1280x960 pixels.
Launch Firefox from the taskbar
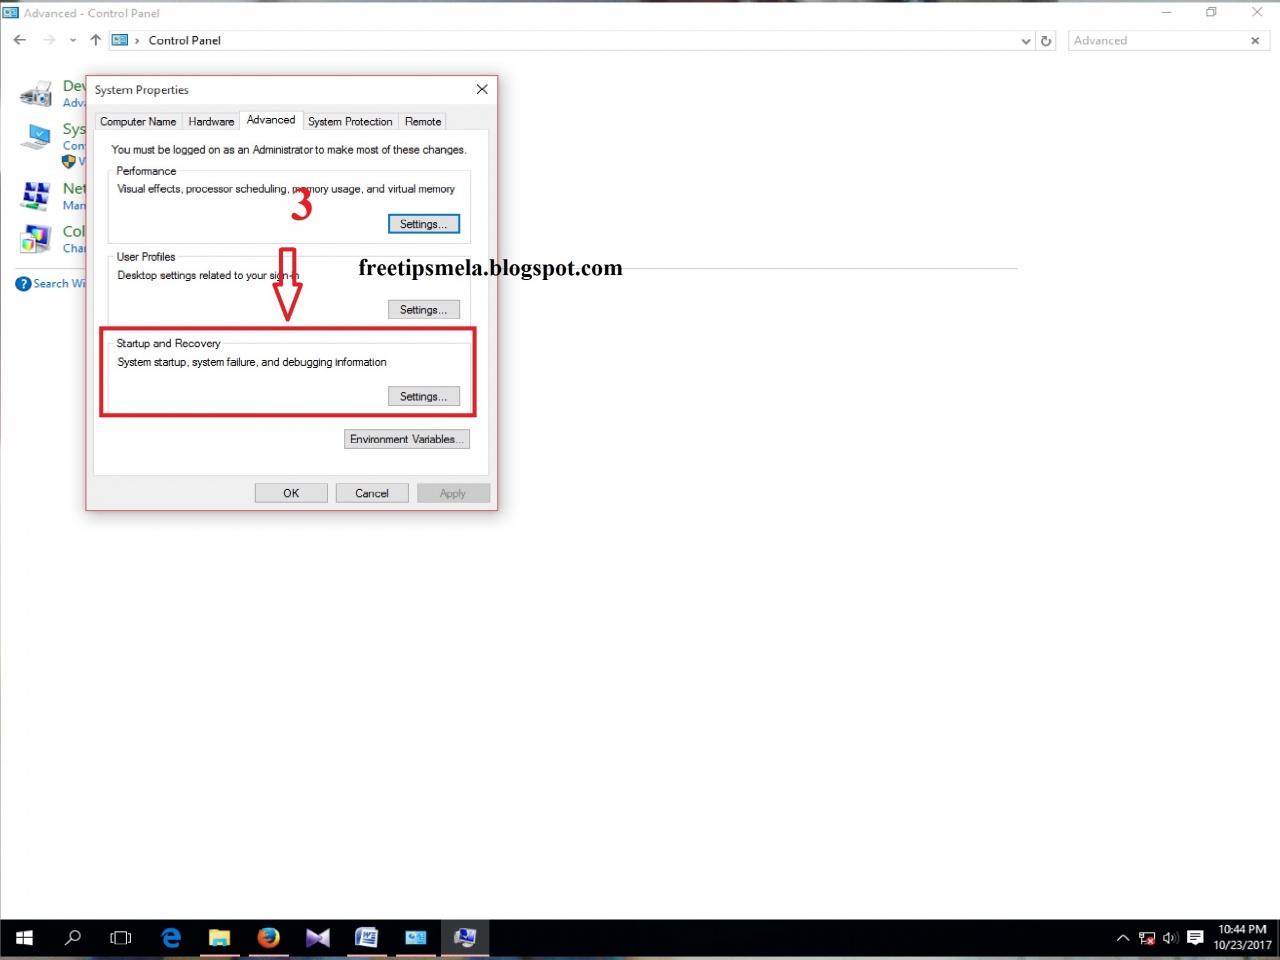(x=269, y=938)
